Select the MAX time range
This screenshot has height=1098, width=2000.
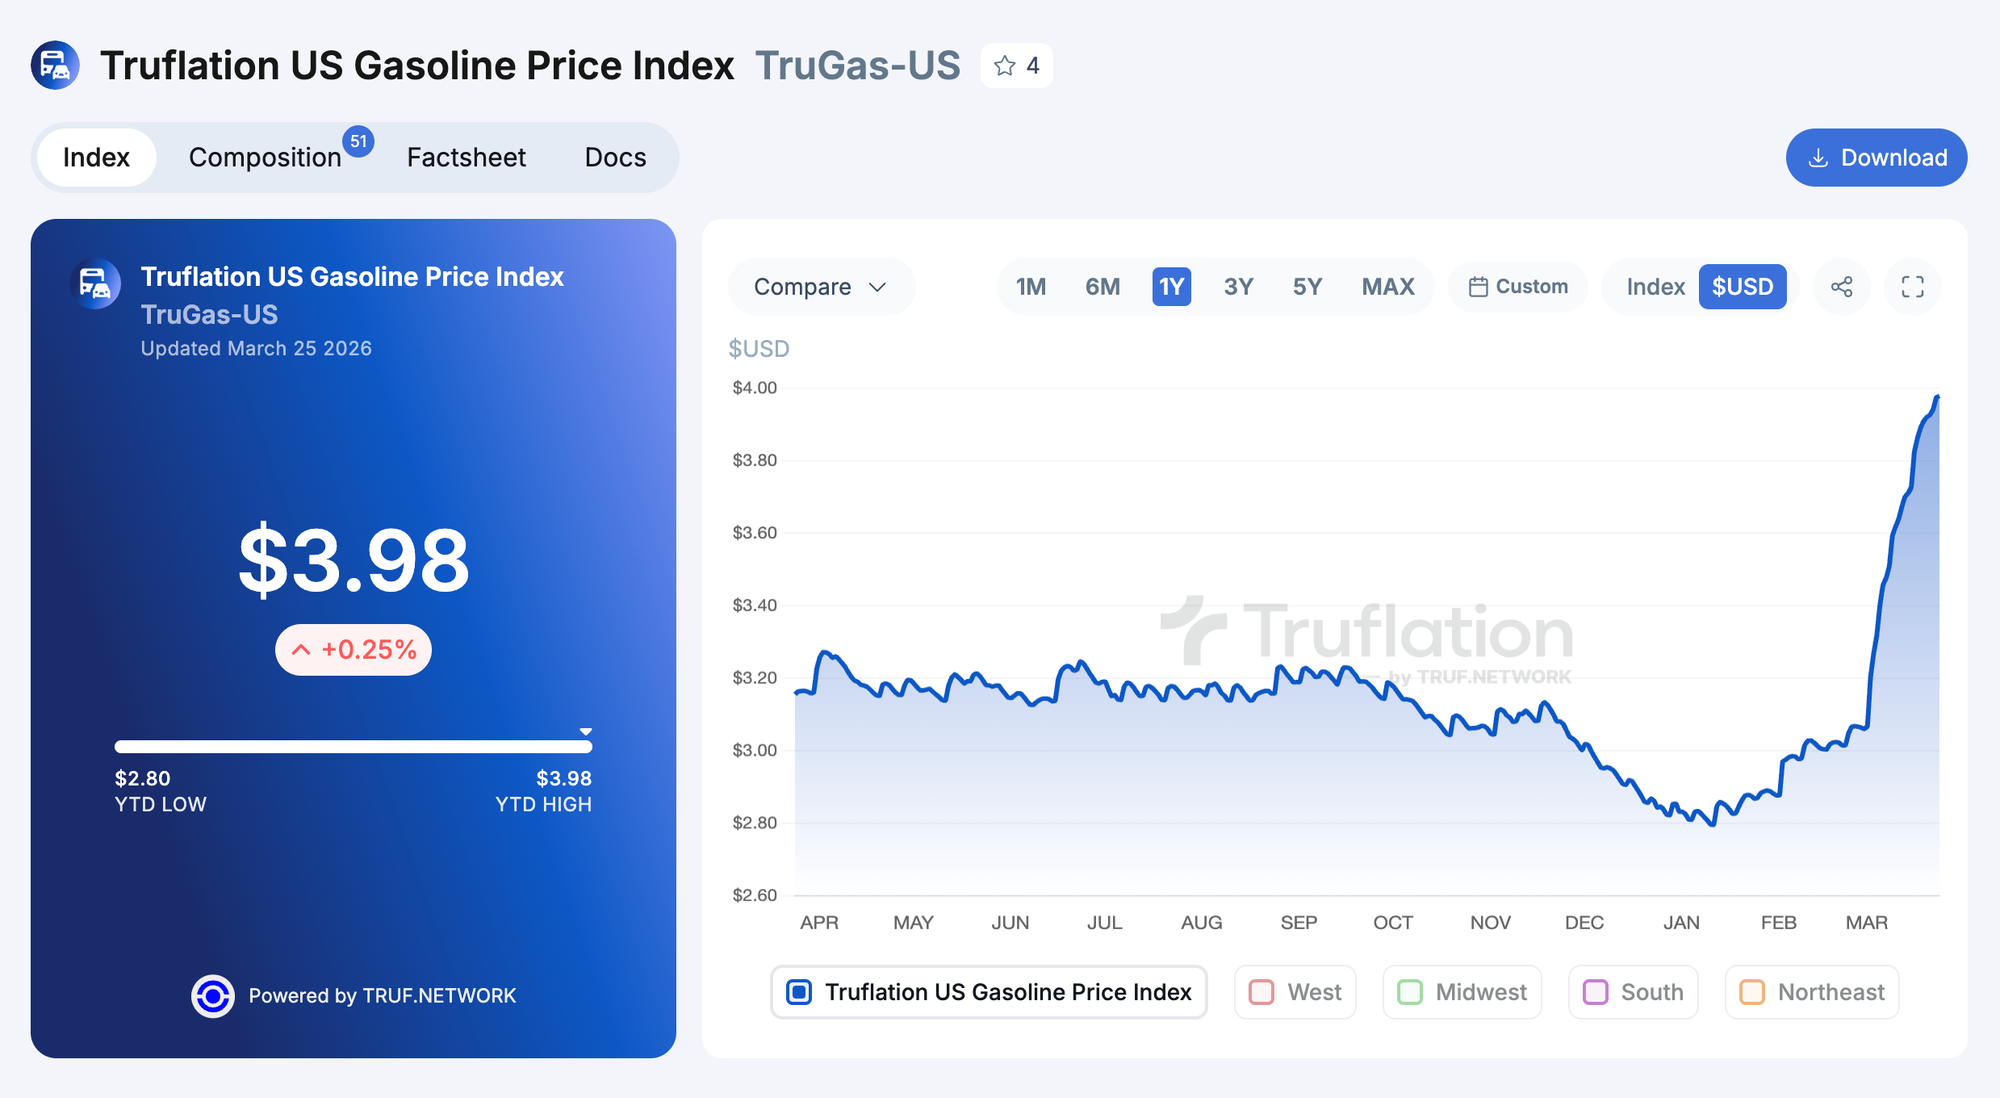click(x=1387, y=287)
